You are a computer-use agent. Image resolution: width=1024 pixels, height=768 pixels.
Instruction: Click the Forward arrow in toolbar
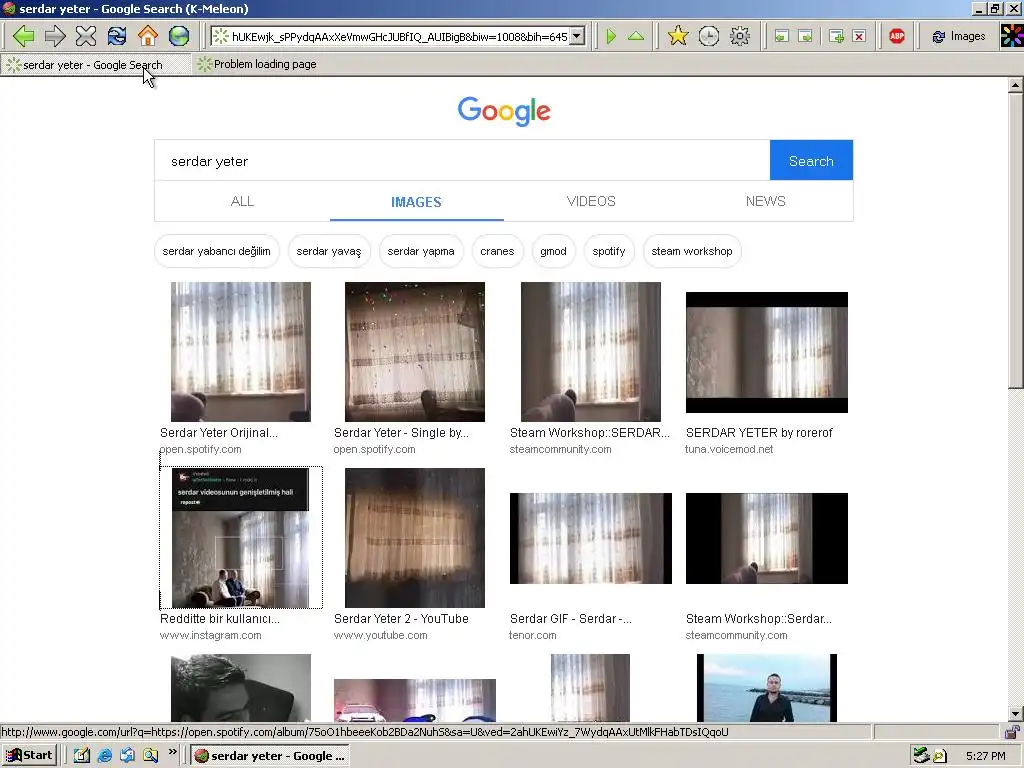click(55, 36)
